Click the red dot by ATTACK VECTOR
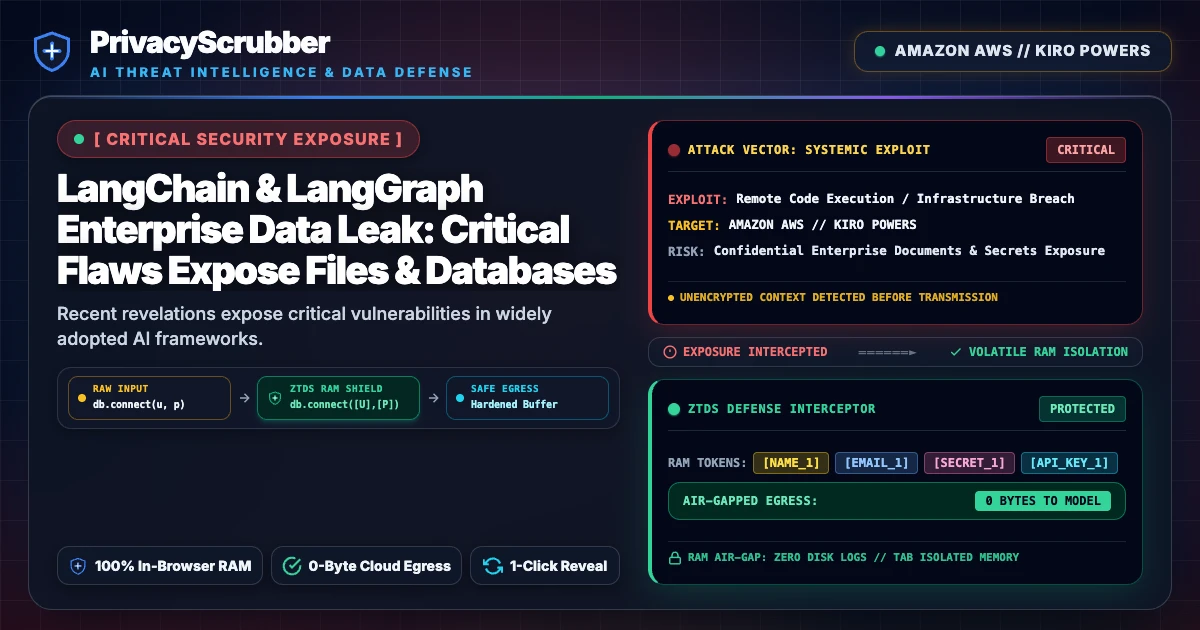The height and width of the screenshot is (630, 1200). [x=674, y=150]
